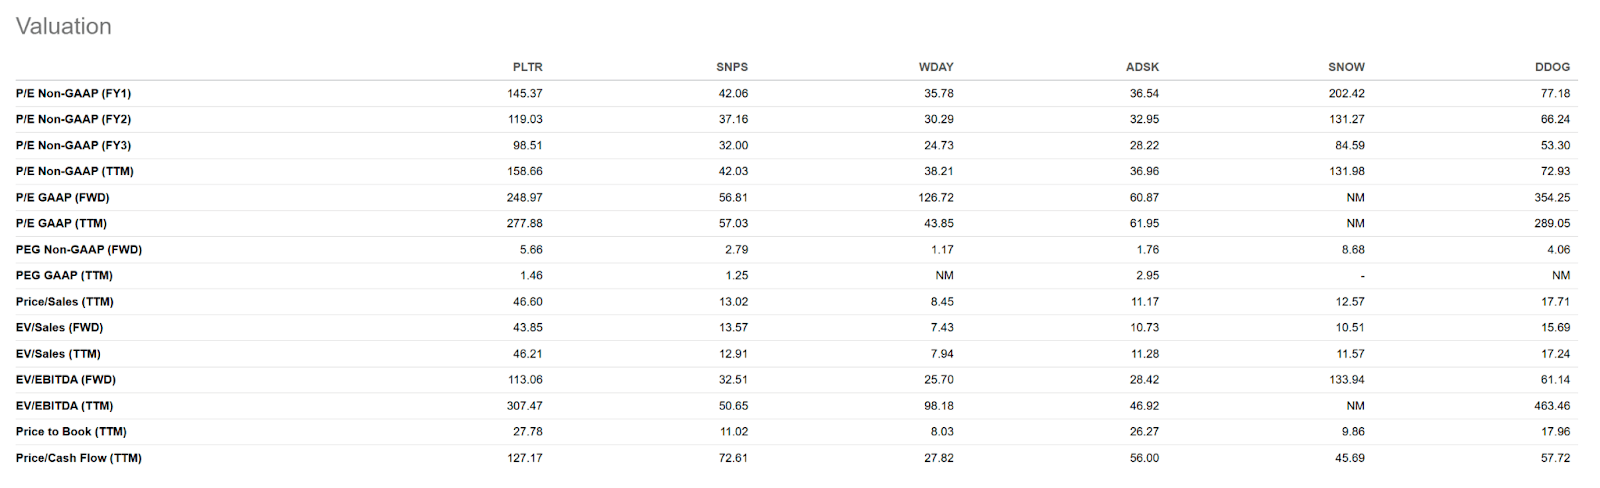Click the PLTR ticker column header
Screen dimensions: 1600x488
point(527,67)
